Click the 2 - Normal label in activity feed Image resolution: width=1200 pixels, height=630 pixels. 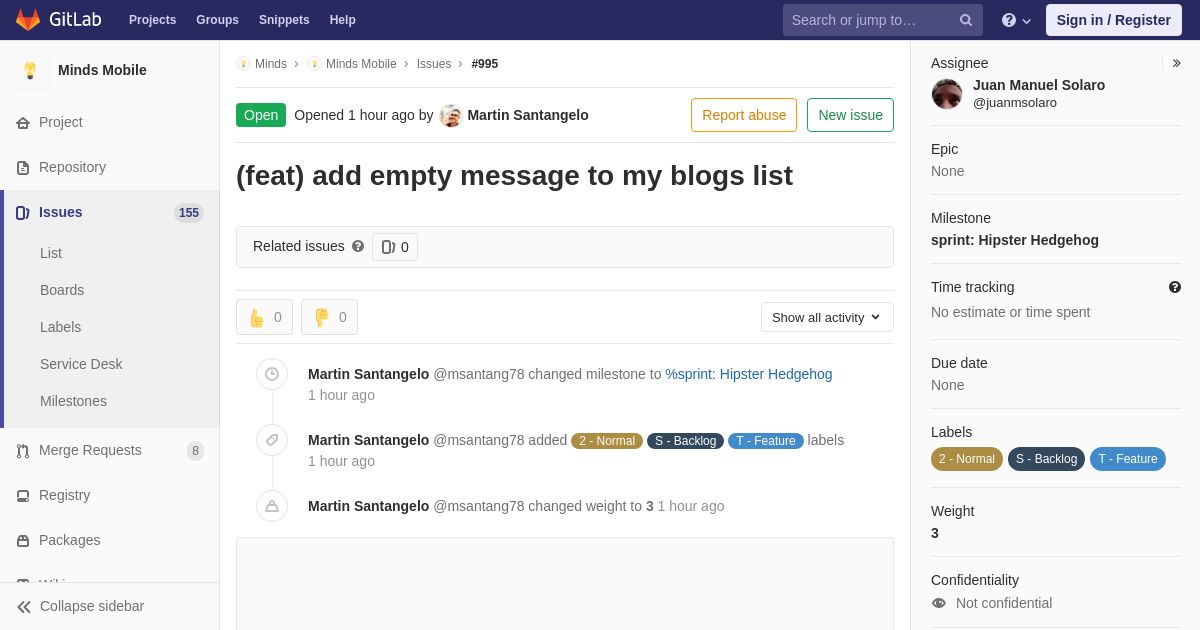point(607,441)
